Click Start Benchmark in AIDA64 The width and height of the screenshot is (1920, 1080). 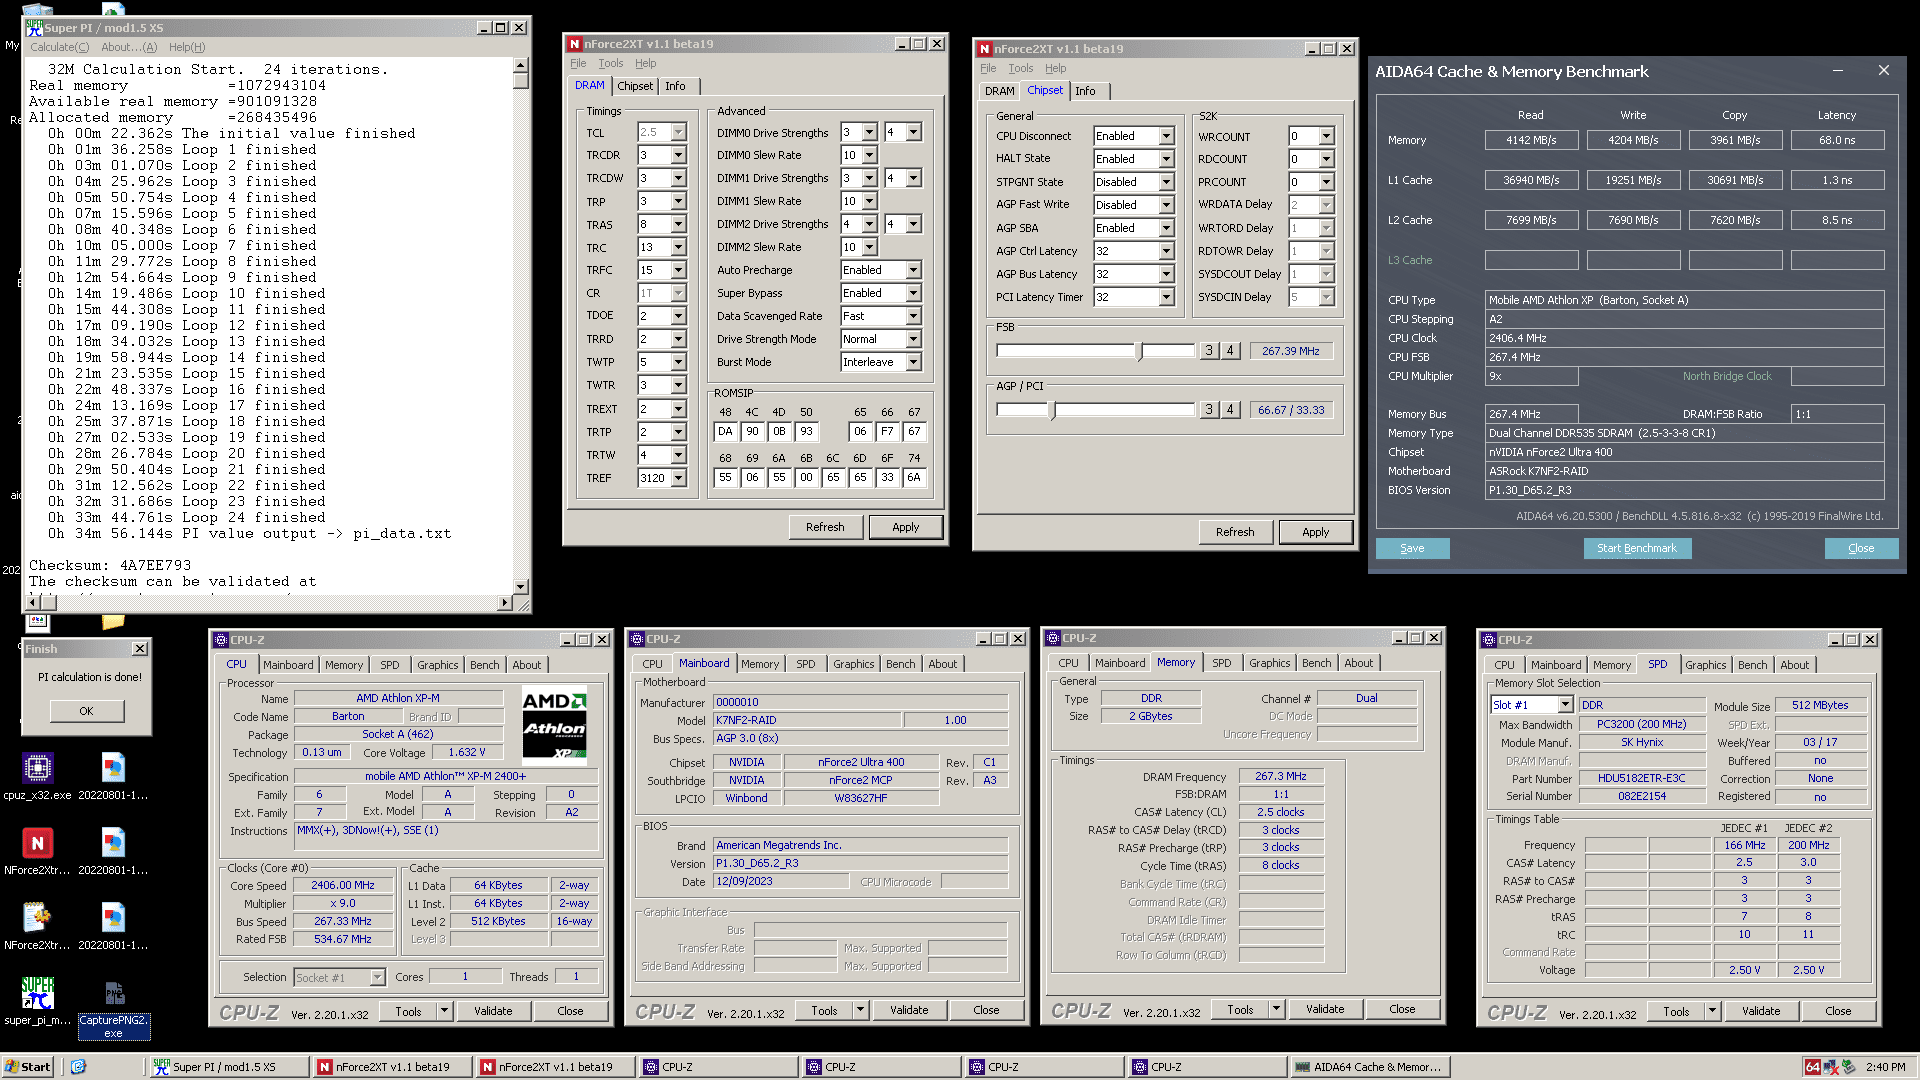click(x=1637, y=548)
